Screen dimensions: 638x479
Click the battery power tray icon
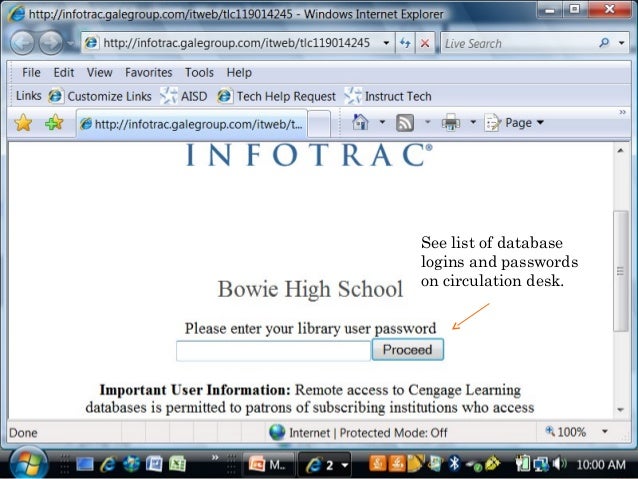coord(522,464)
